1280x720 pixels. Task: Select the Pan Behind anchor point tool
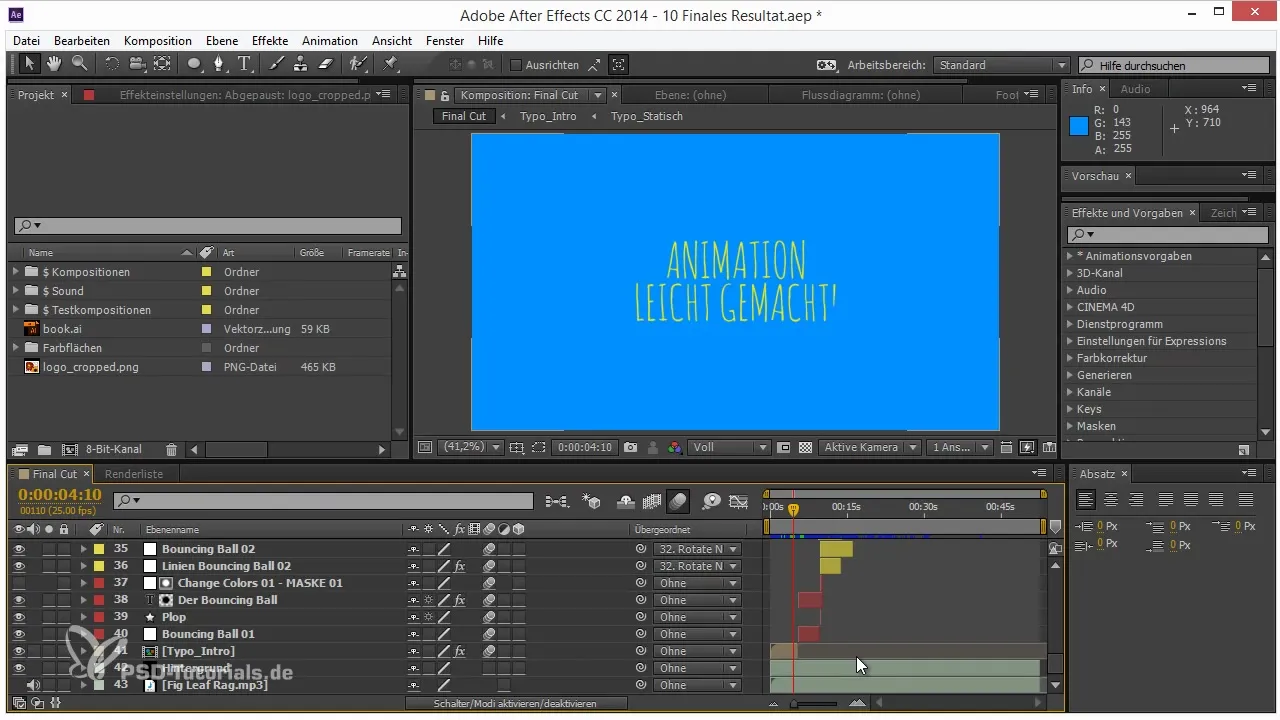162,64
